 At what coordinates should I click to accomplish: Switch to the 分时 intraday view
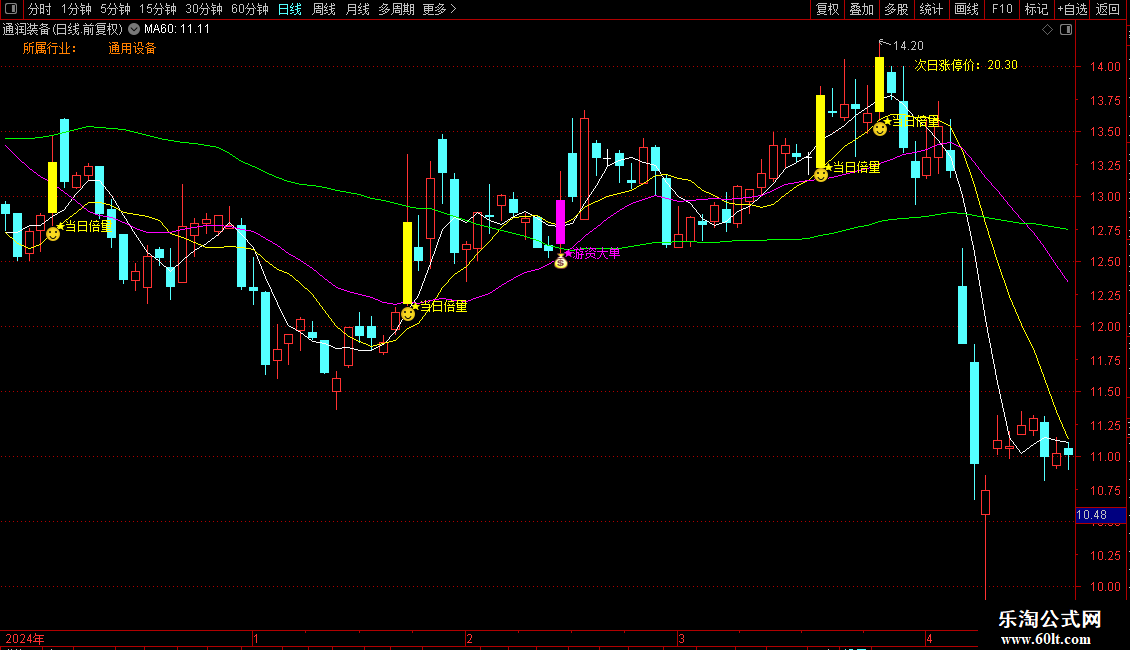coord(40,9)
